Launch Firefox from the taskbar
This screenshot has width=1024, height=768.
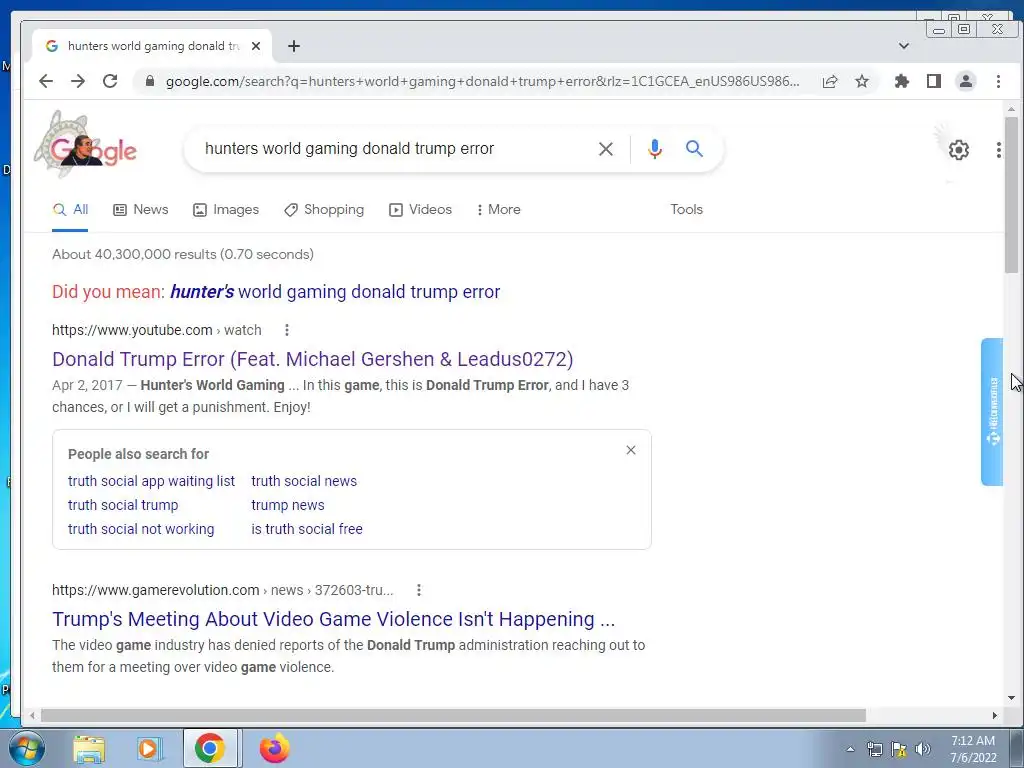274,748
